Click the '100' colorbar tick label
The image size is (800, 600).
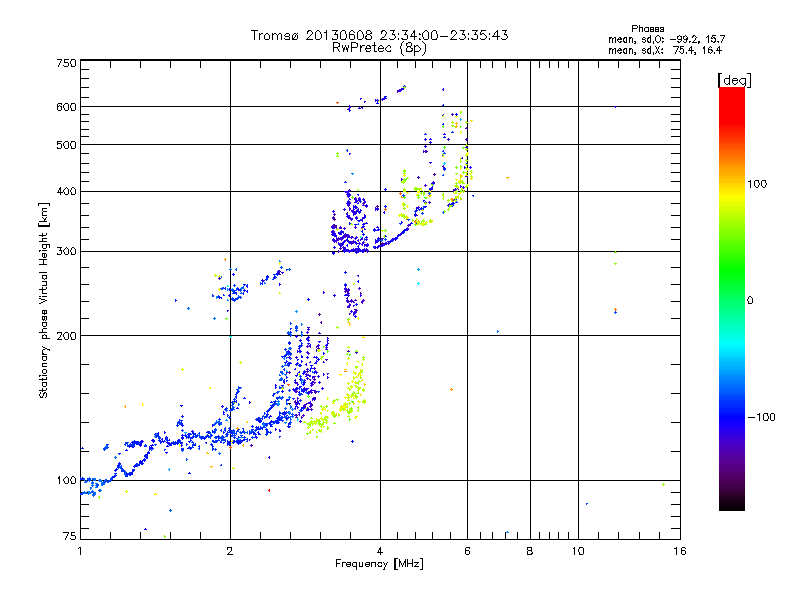[x=757, y=184]
